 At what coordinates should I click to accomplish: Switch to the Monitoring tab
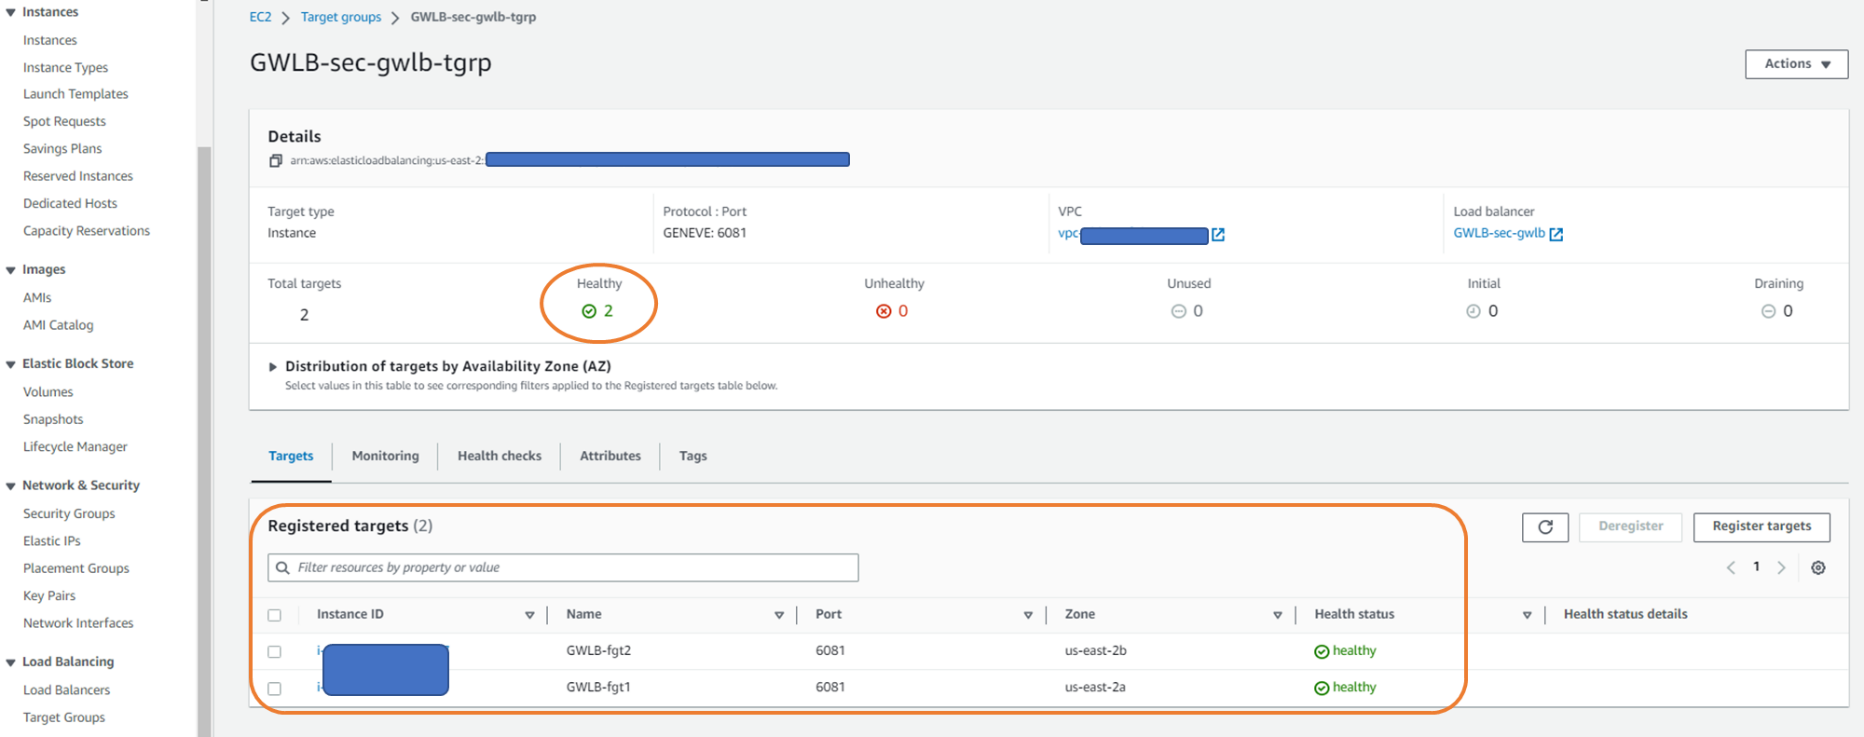tap(385, 456)
